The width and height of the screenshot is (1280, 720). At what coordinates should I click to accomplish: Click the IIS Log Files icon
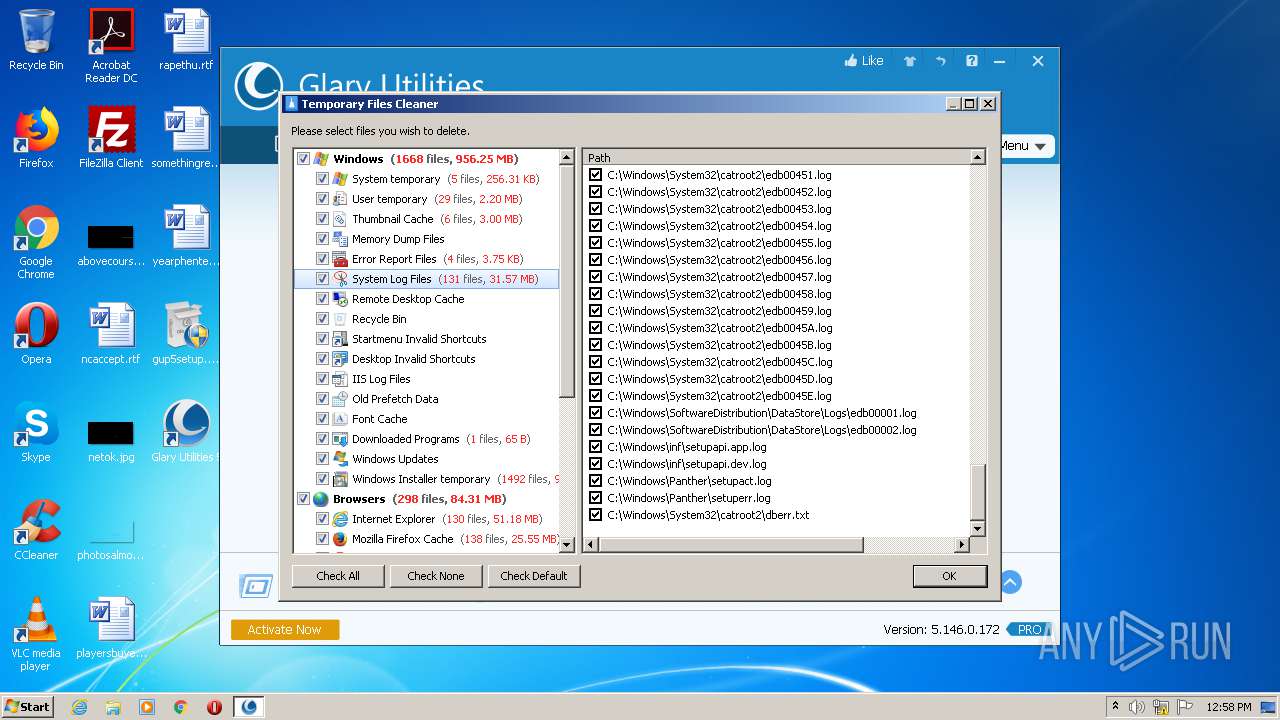[340, 379]
